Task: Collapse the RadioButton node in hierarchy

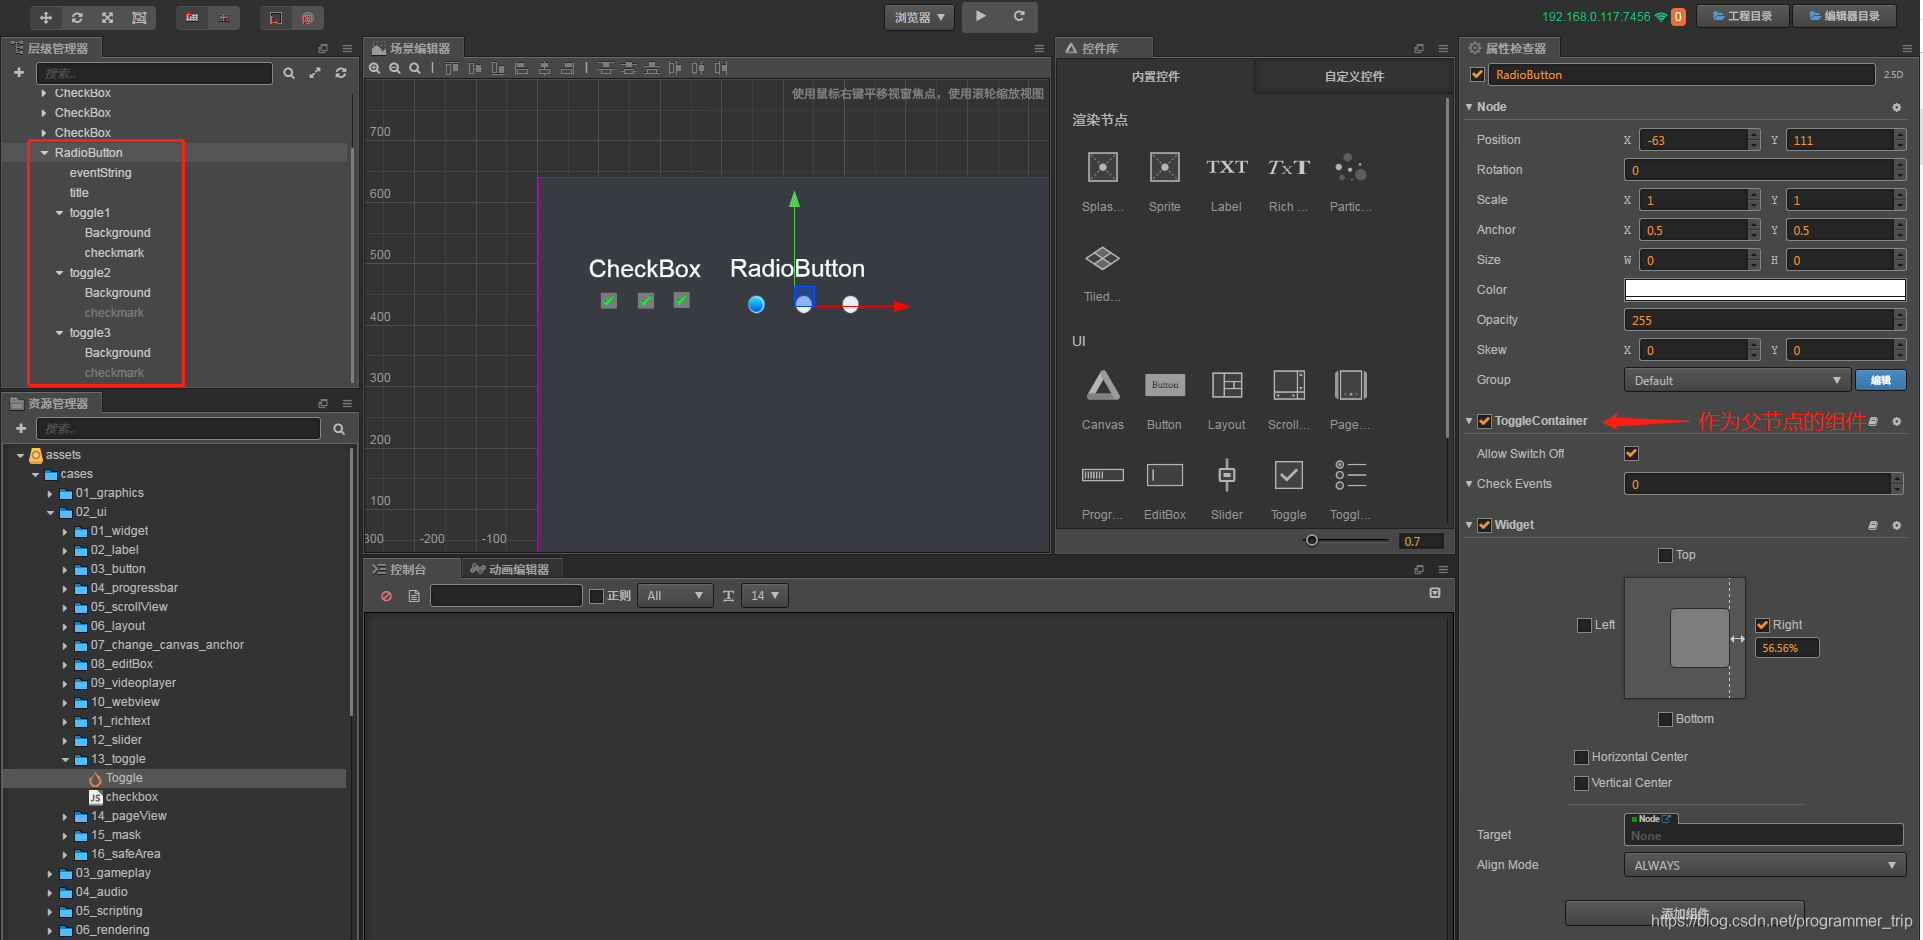Action: coord(44,153)
